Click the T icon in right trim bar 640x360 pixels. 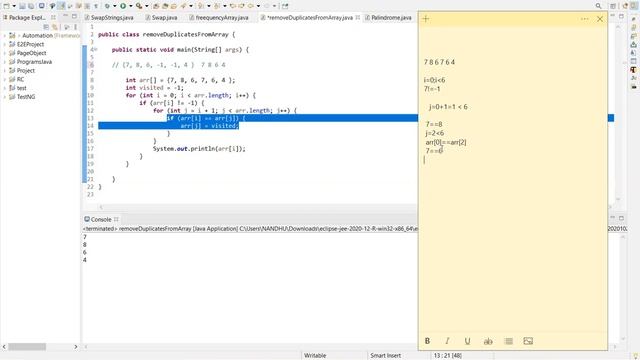coord(633,70)
